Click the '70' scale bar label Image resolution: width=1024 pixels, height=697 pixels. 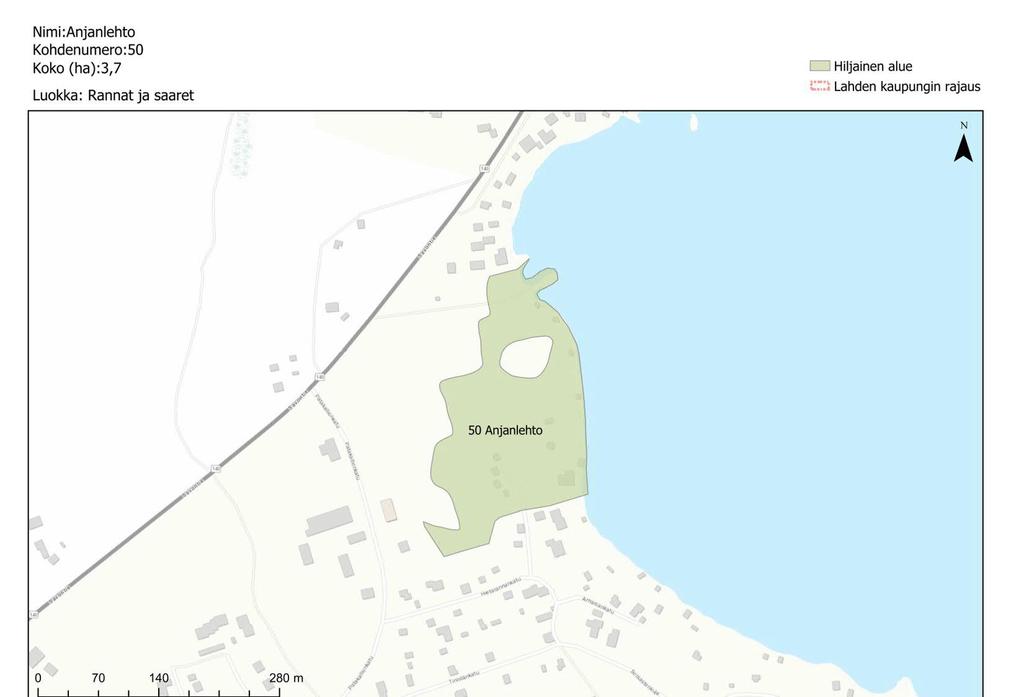[x=98, y=678]
